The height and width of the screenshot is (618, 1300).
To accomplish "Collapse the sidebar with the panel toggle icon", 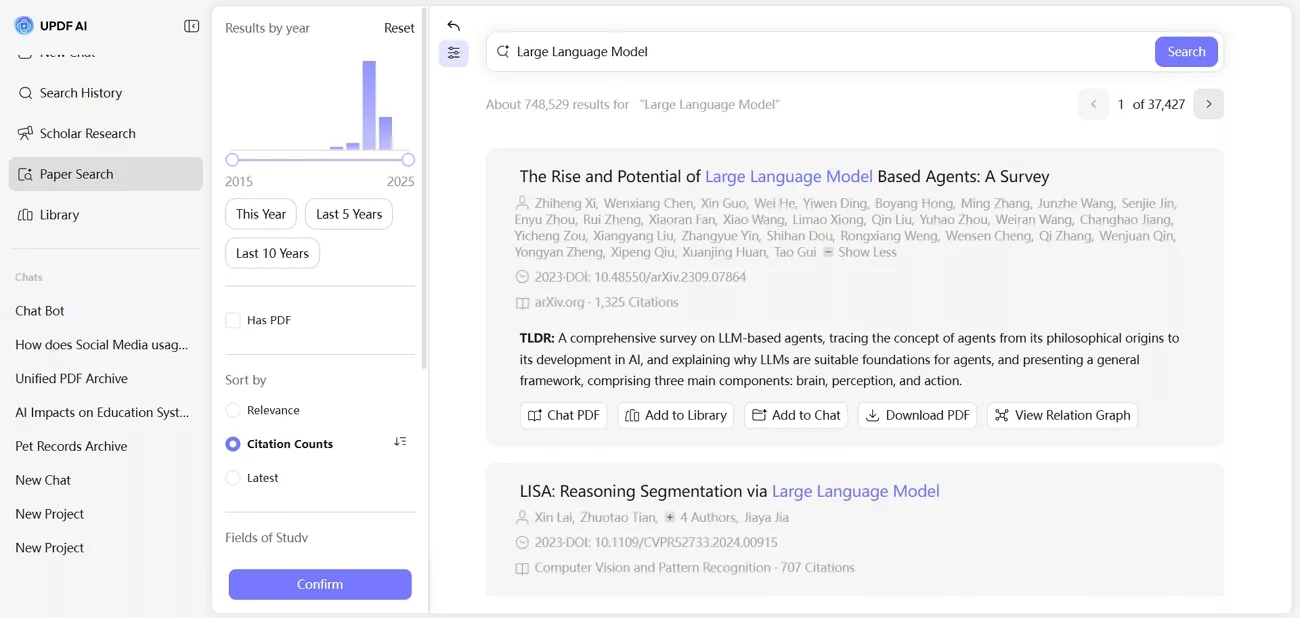I will pyautogui.click(x=191, y=26).
